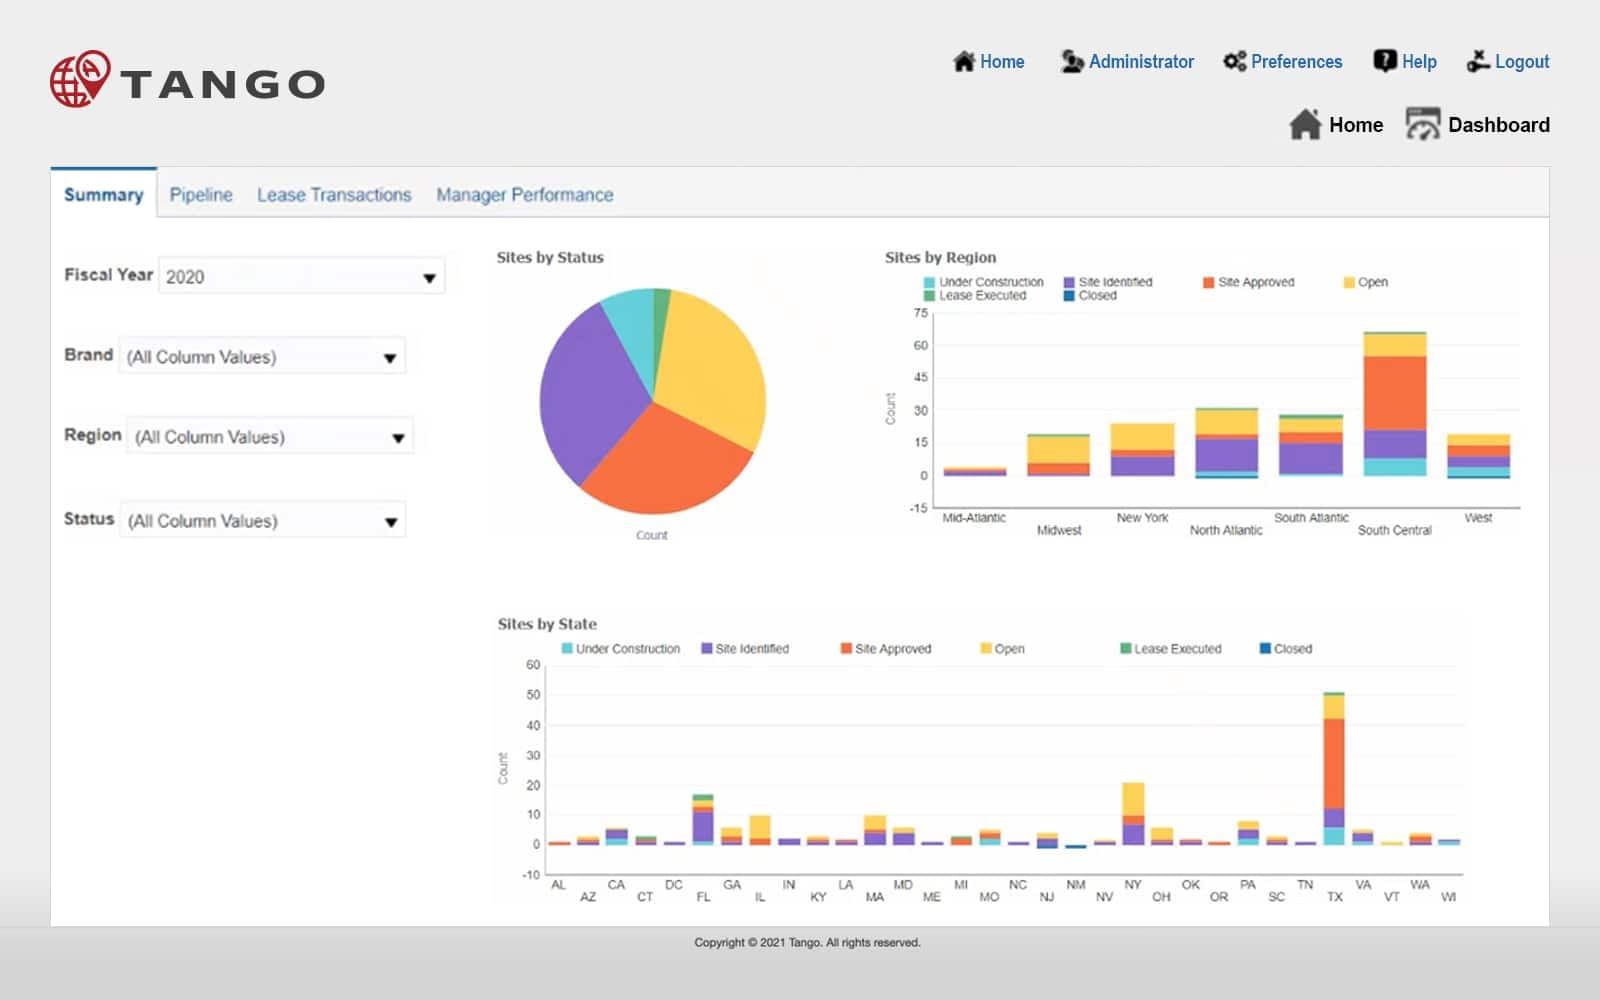This screenshot has width=1600, height=1000.
Task: Expand the Status filter dropdown
Action: (390, 522)
